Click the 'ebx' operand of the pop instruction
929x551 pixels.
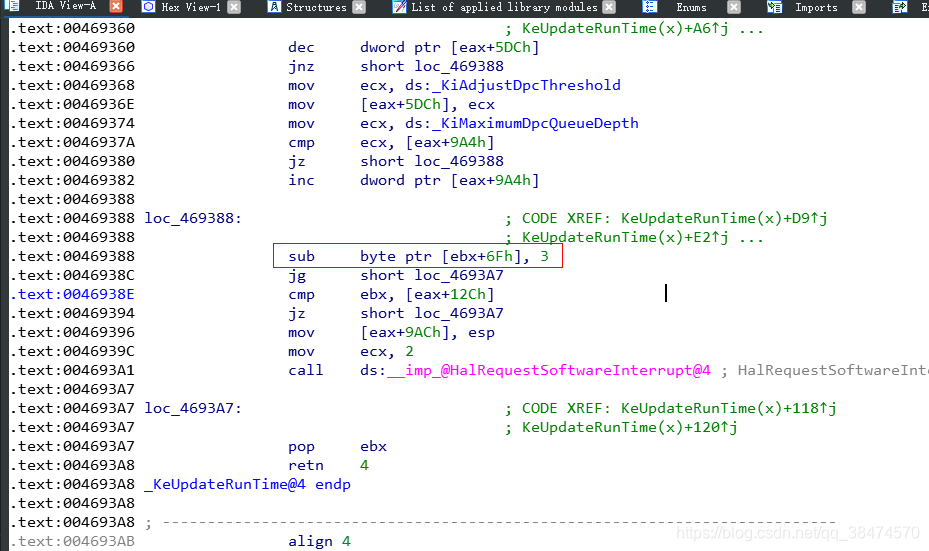373,446
